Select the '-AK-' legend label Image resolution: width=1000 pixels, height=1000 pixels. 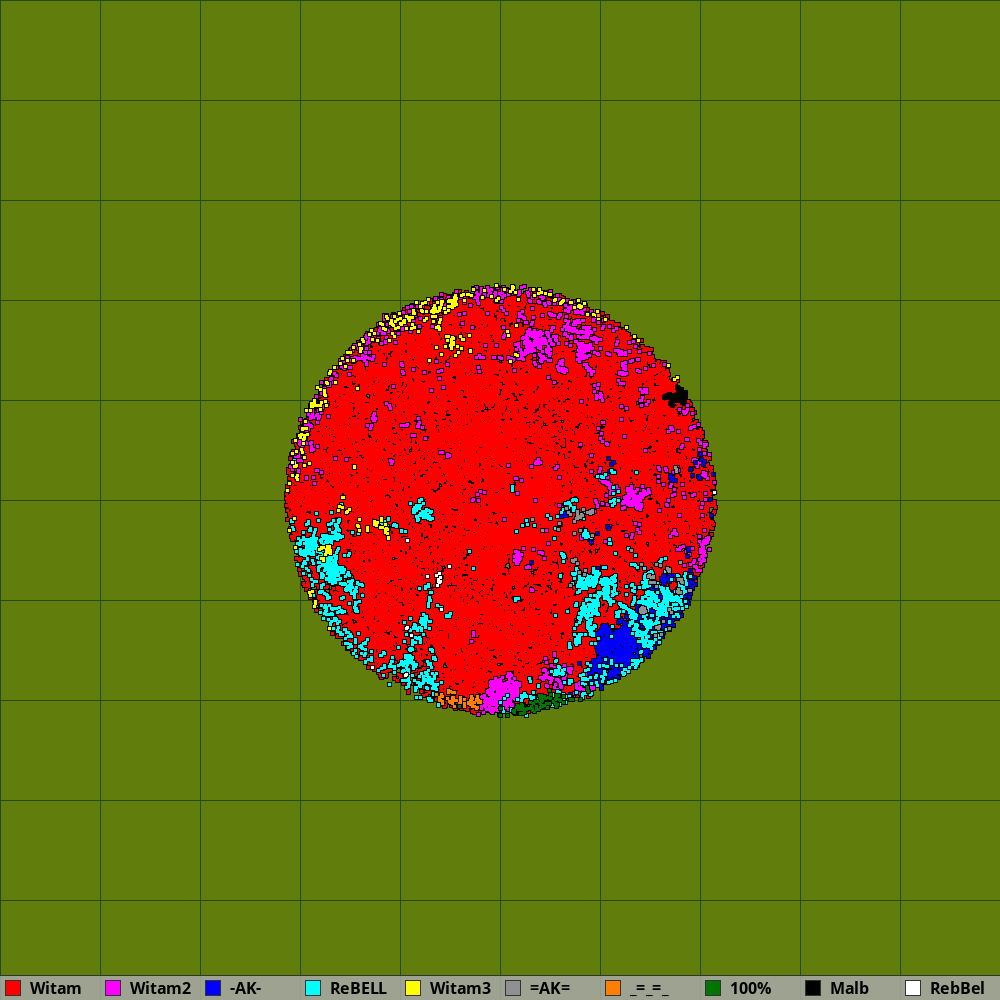coord(246,988)
